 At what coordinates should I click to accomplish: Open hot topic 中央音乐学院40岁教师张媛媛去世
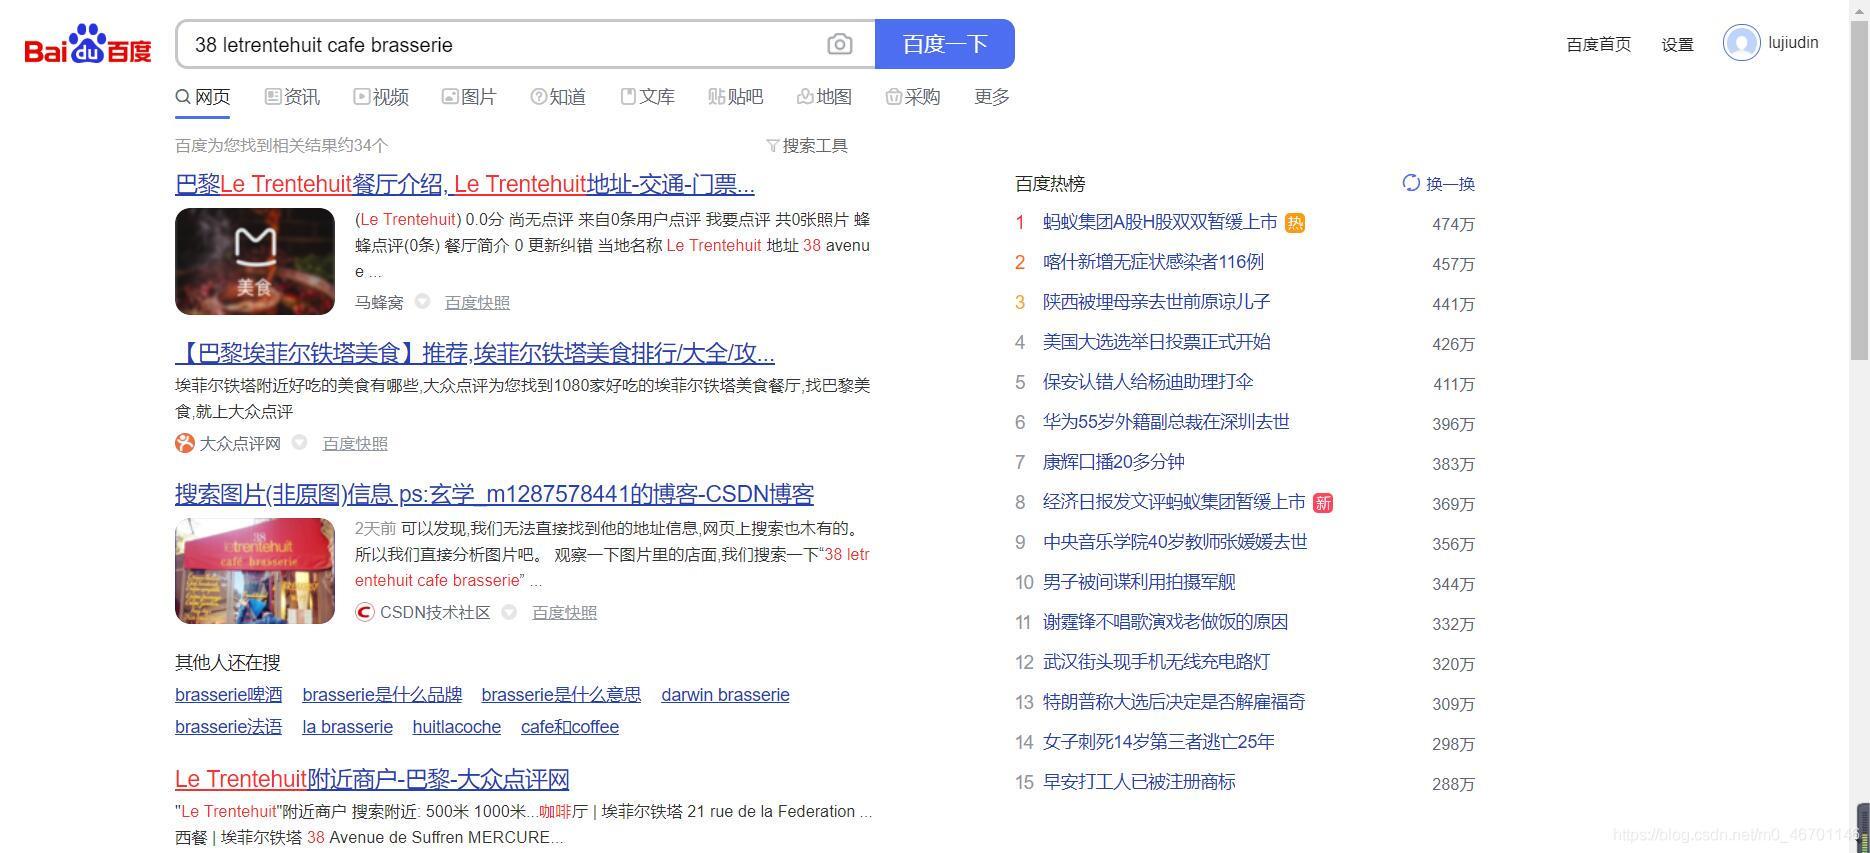pyautogui.click(x=1175, y=542)
